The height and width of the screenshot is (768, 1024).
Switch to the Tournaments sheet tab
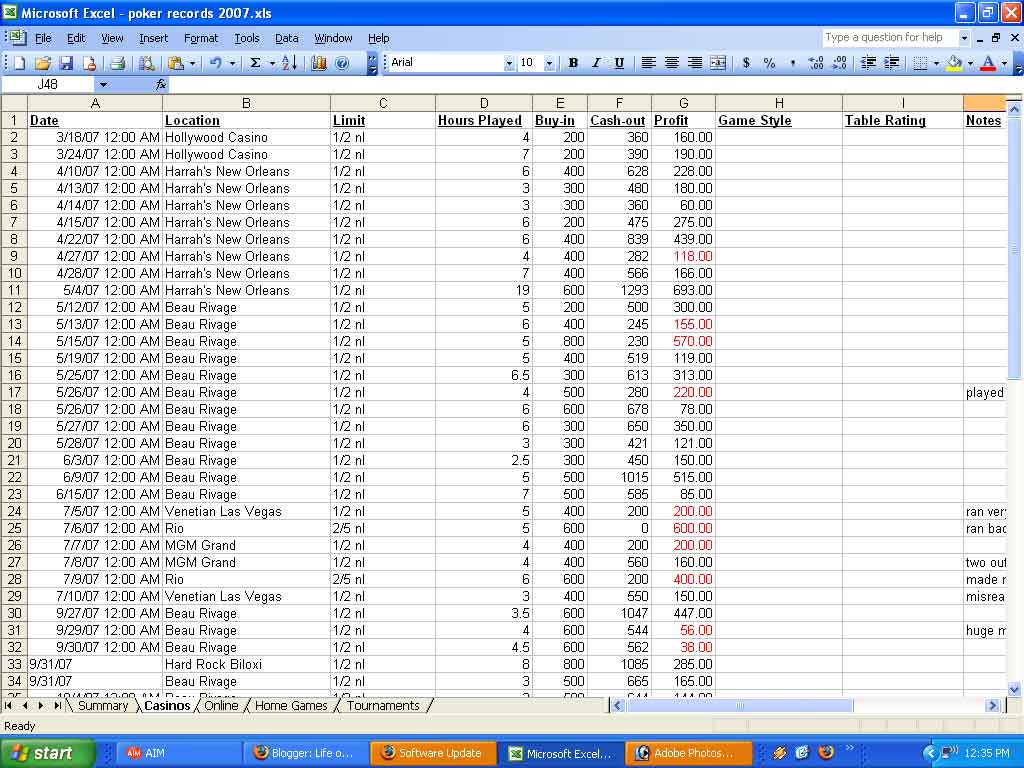tap(383, 706)
